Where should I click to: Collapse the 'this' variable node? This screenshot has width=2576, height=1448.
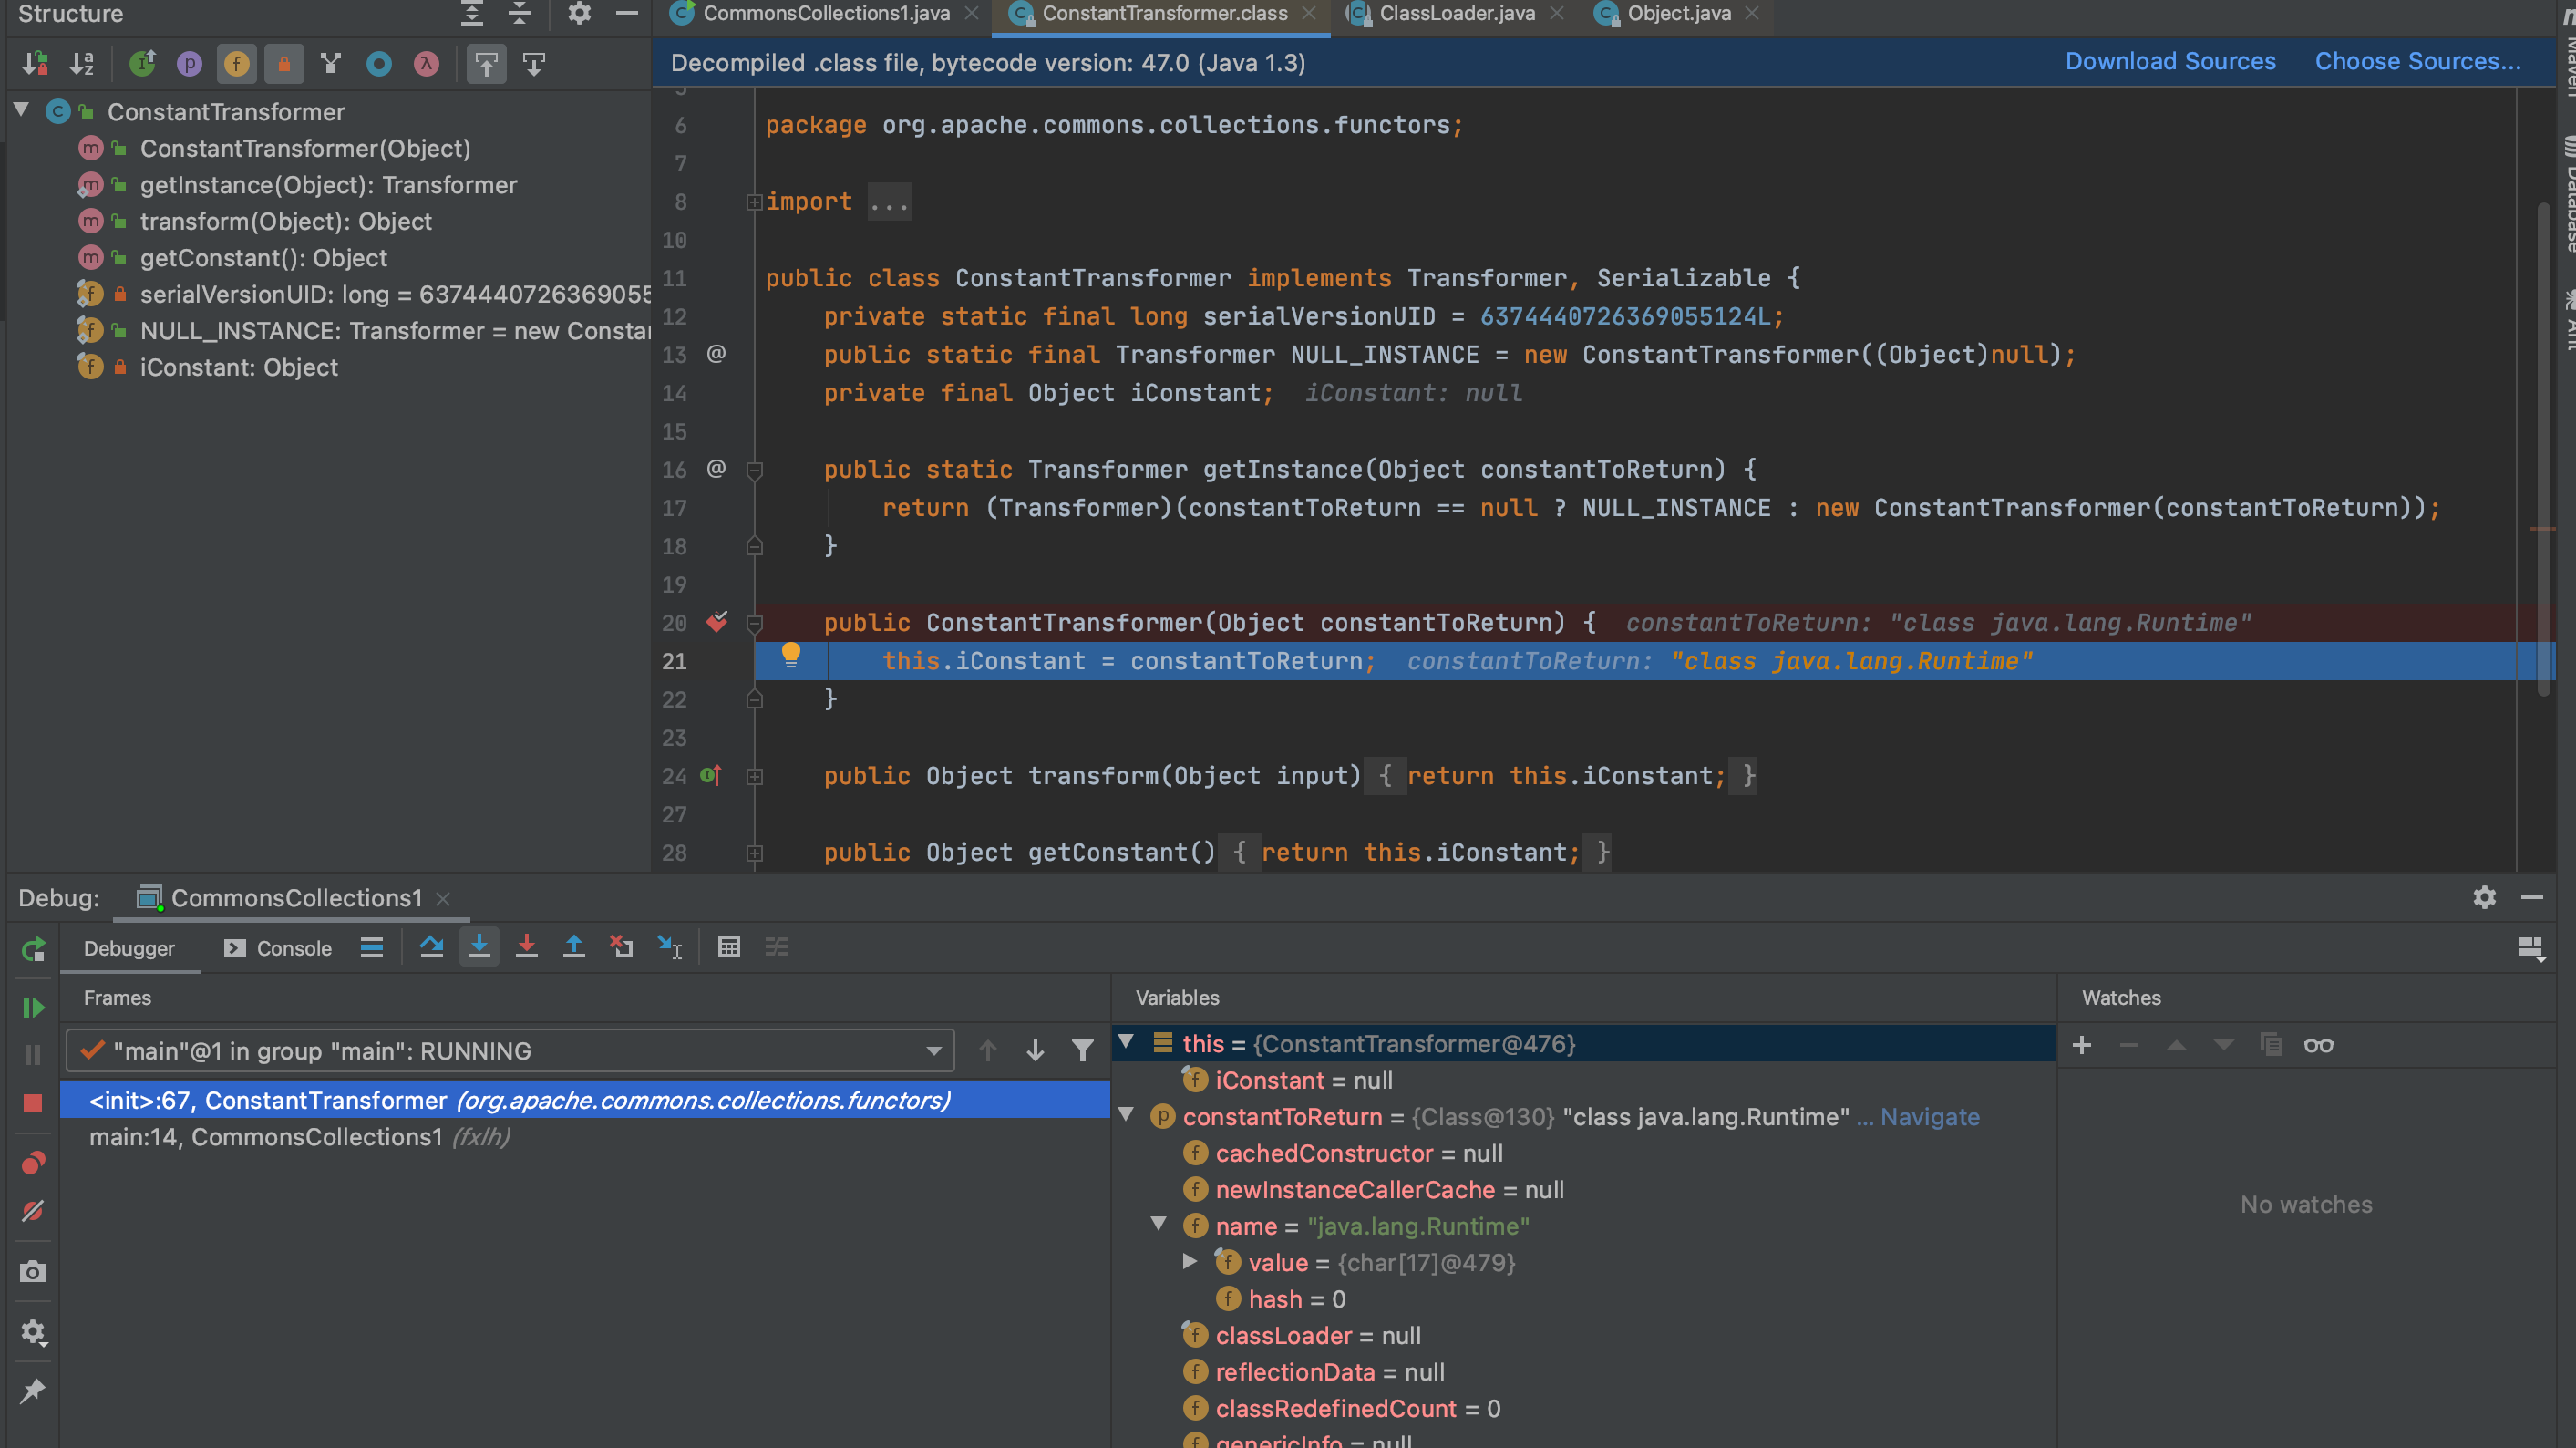(1127, 1042)
